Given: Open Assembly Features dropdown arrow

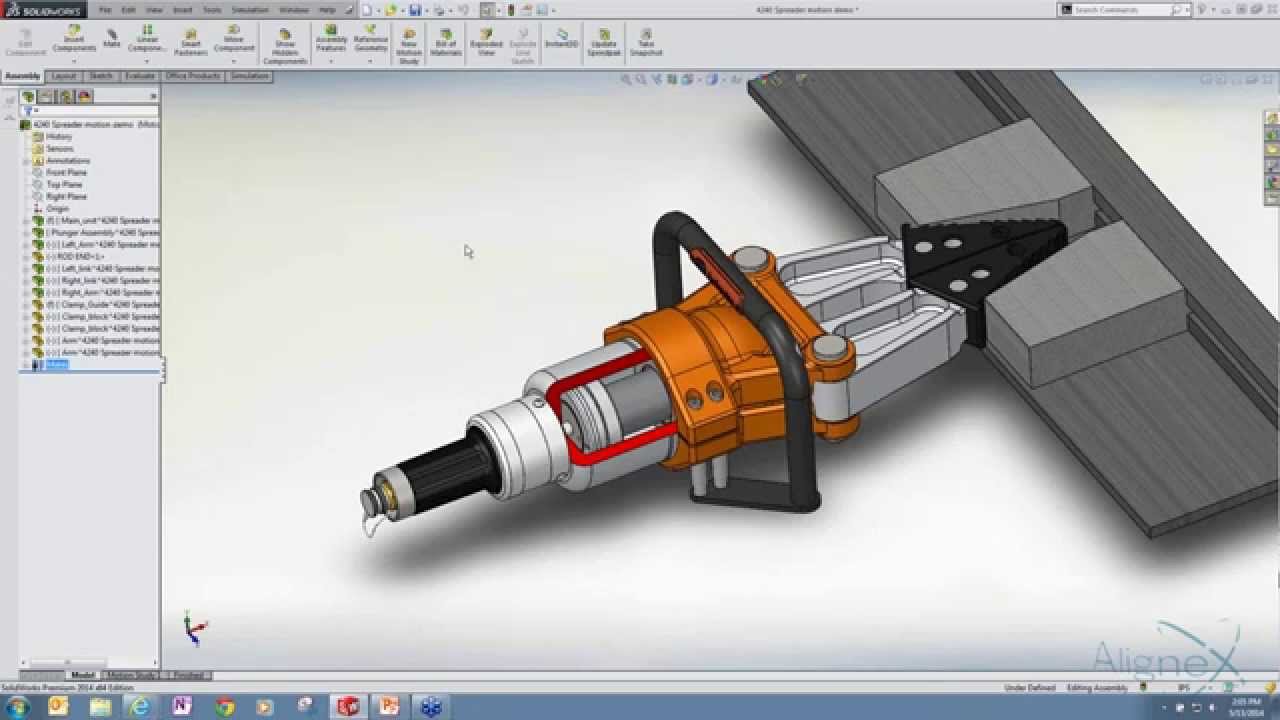Looking at the screenshot, I should pyautogui.click(x=331, y=61).
